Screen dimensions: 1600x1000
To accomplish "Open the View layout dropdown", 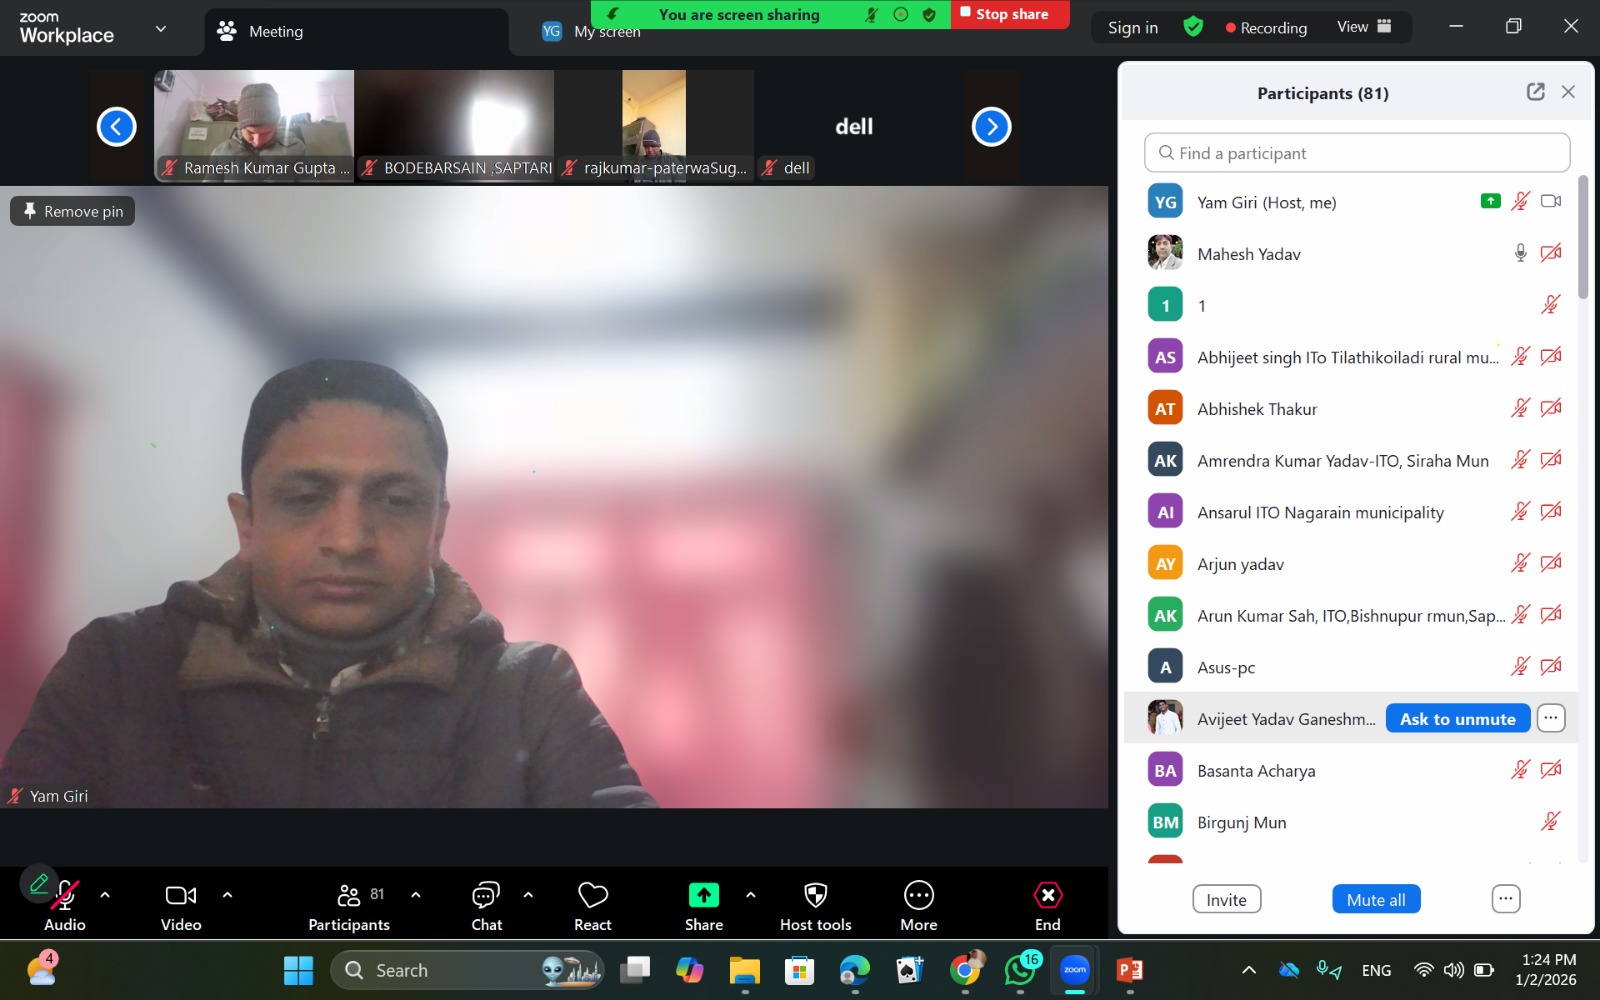I will [x=1364, y=27].
